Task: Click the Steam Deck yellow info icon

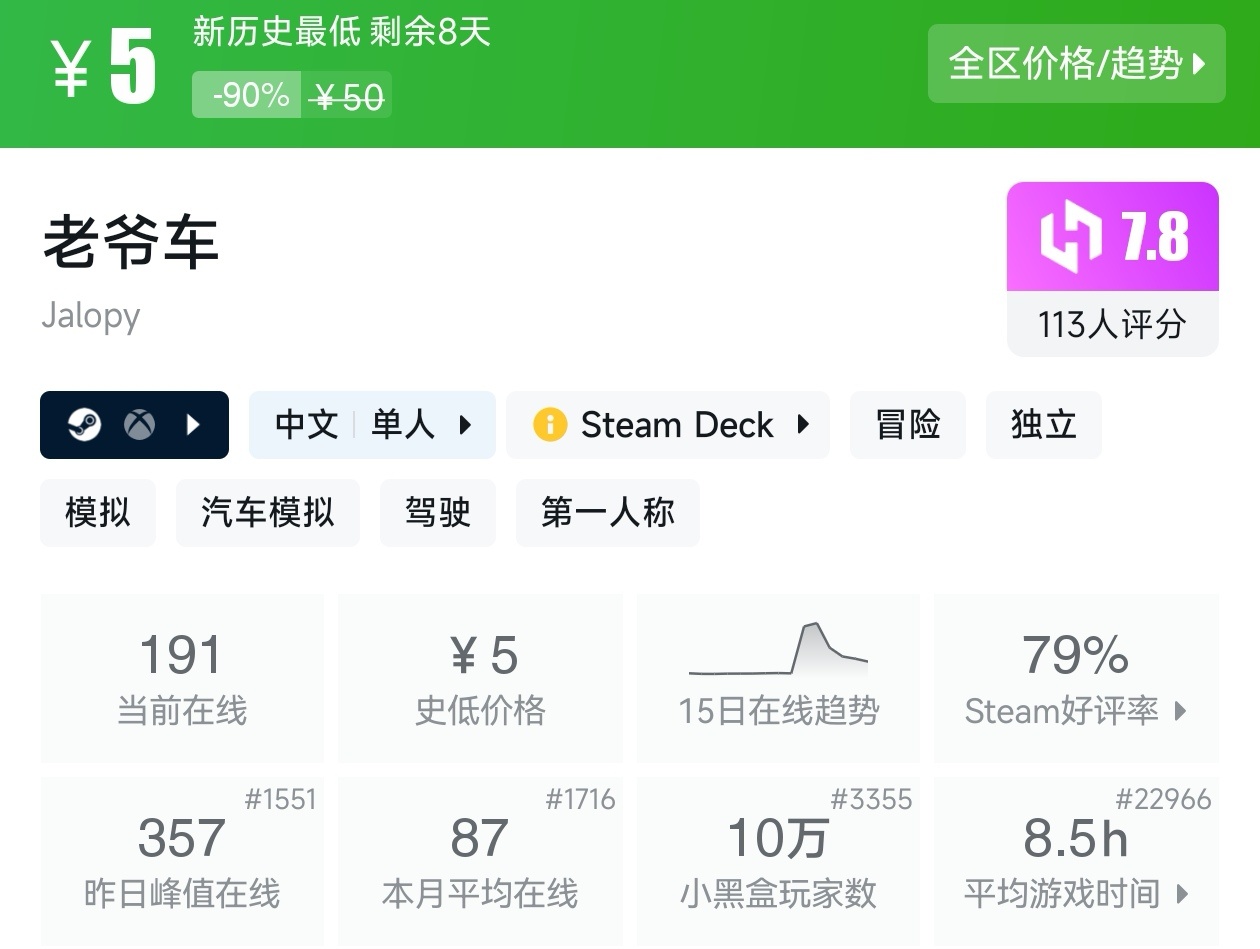Action: point(550,425)
